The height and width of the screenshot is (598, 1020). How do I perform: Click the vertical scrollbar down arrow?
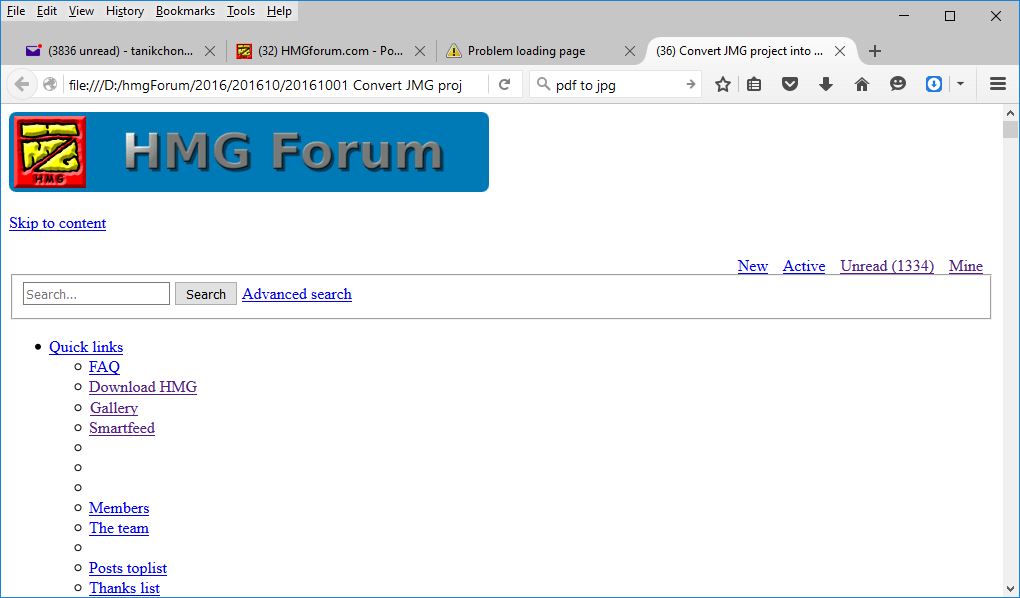(x=1010, y=589)
